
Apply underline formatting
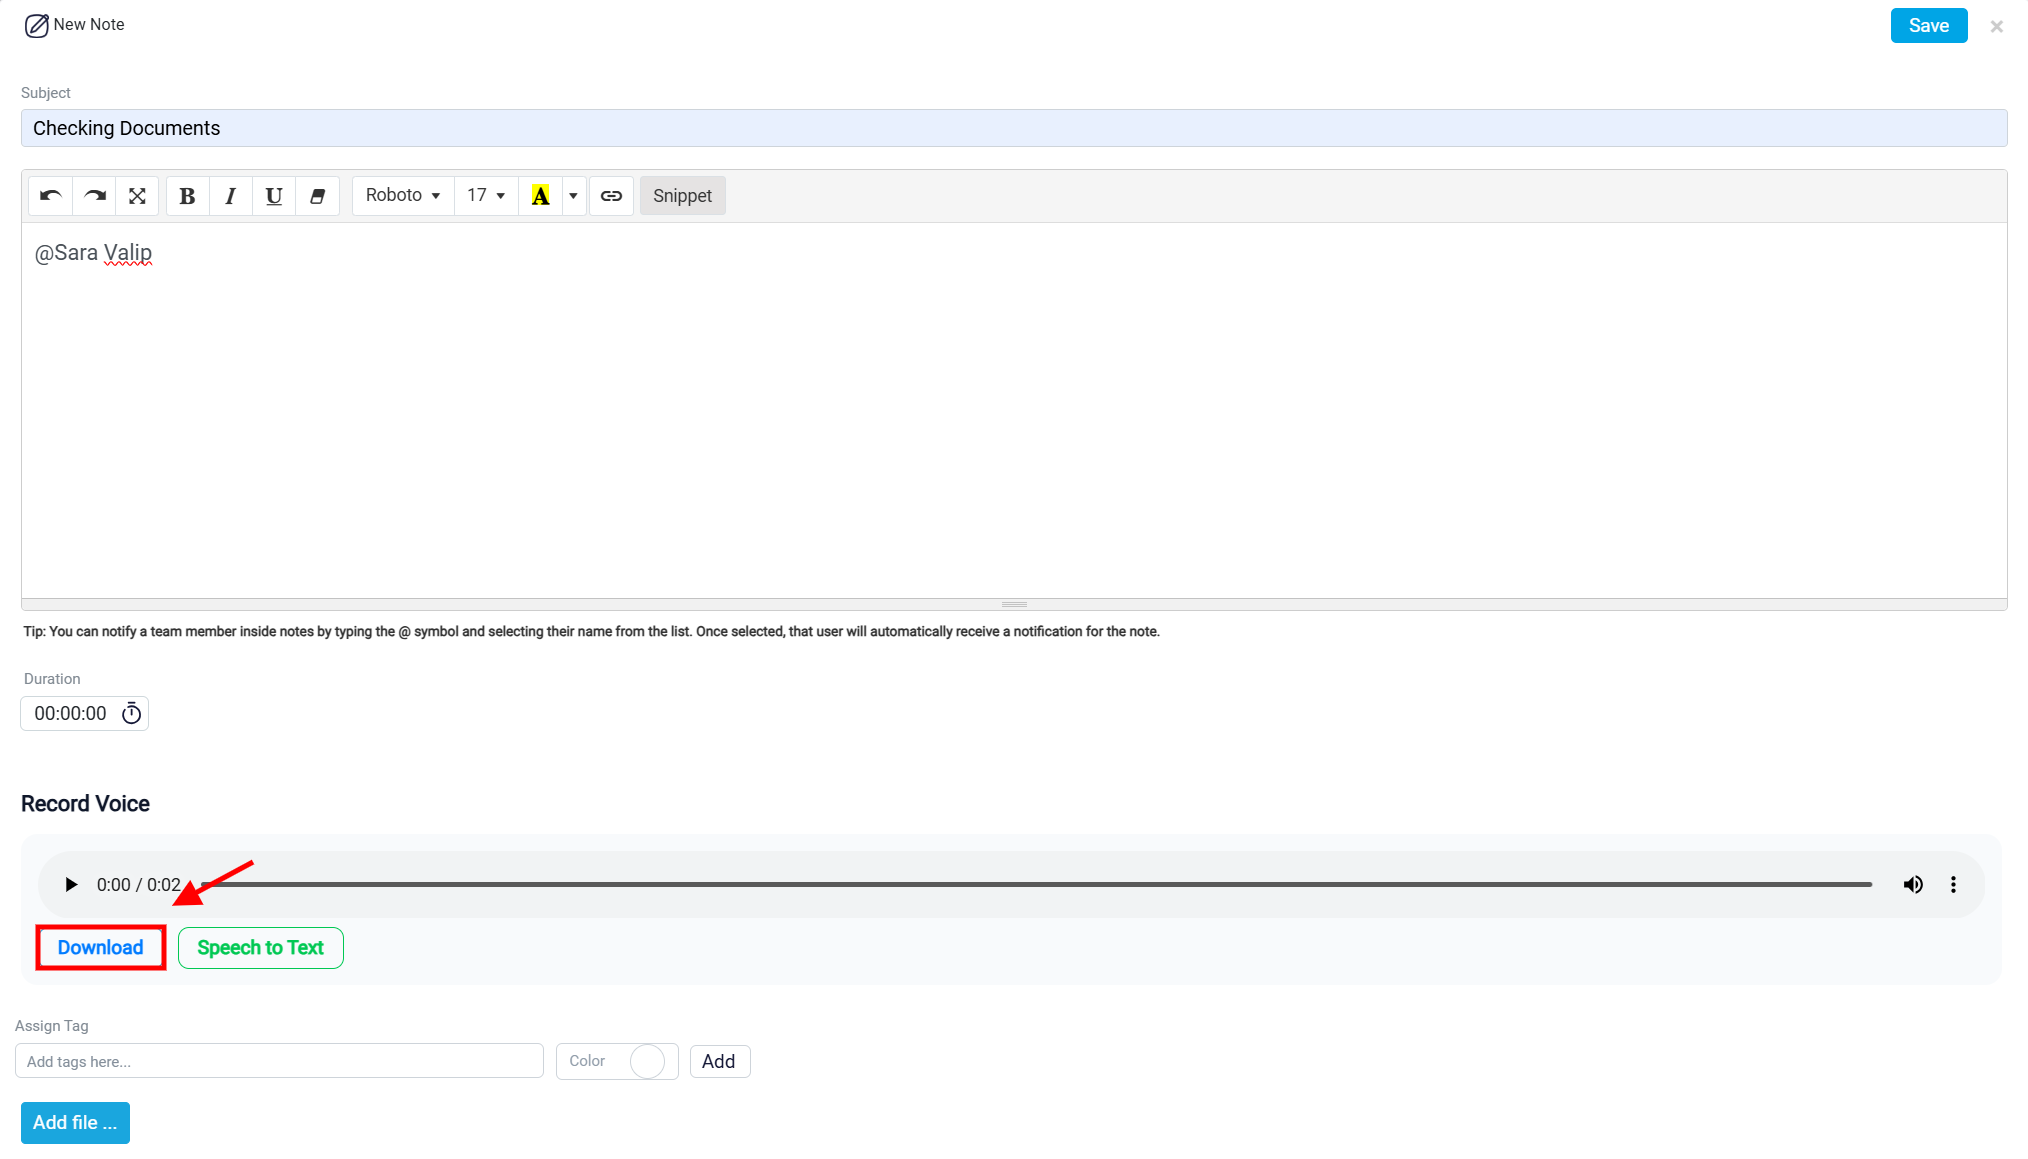(x=274, y=196)
